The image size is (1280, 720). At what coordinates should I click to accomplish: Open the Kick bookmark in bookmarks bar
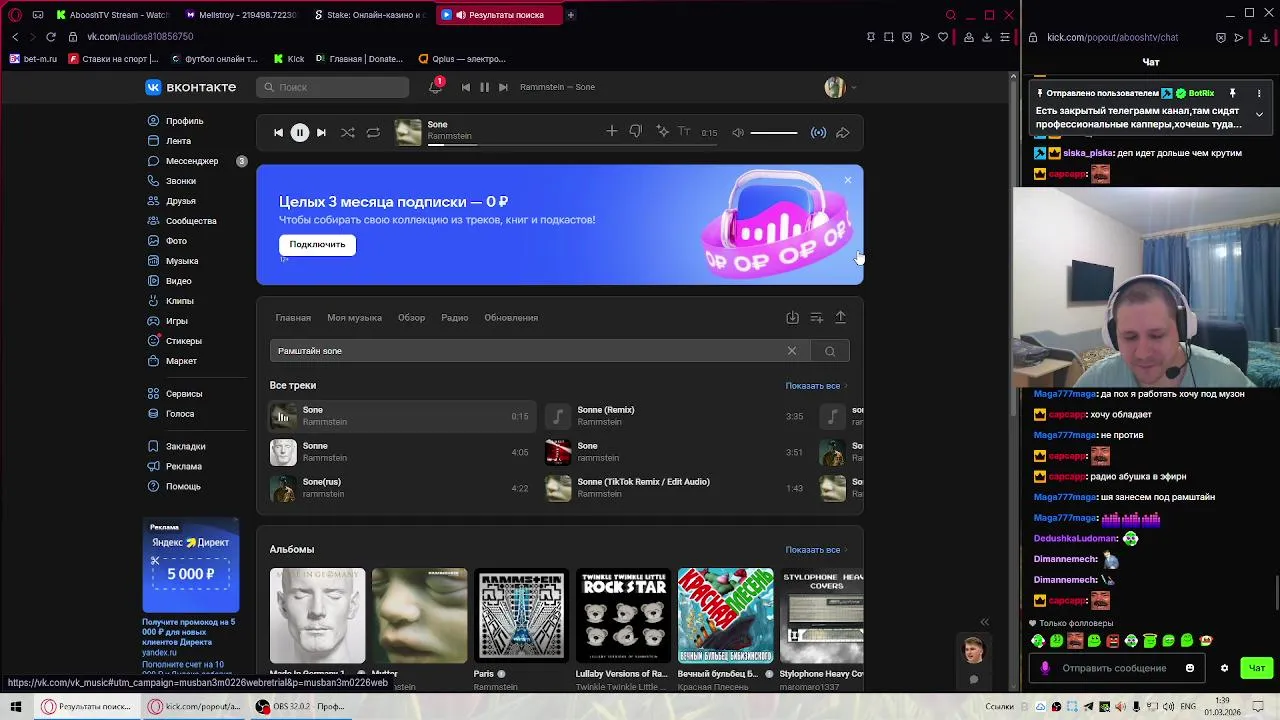[289, 59]
